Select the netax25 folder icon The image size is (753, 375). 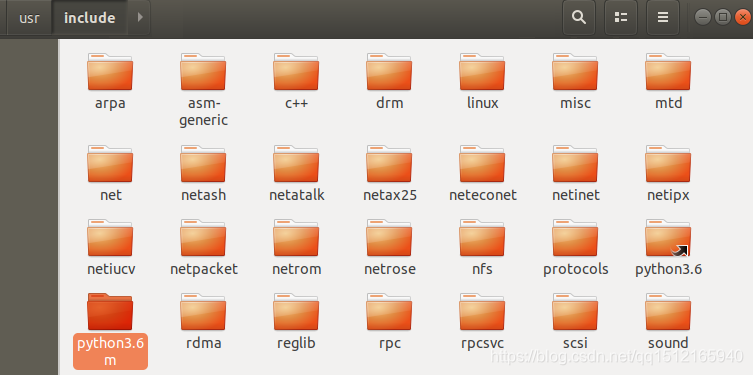(x=389, y=164)
